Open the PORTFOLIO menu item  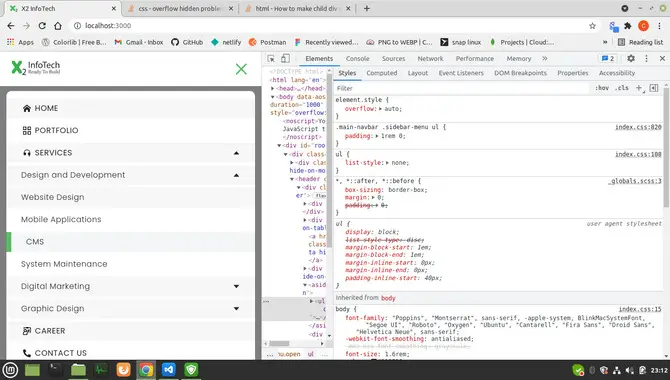tap(130, 130)
